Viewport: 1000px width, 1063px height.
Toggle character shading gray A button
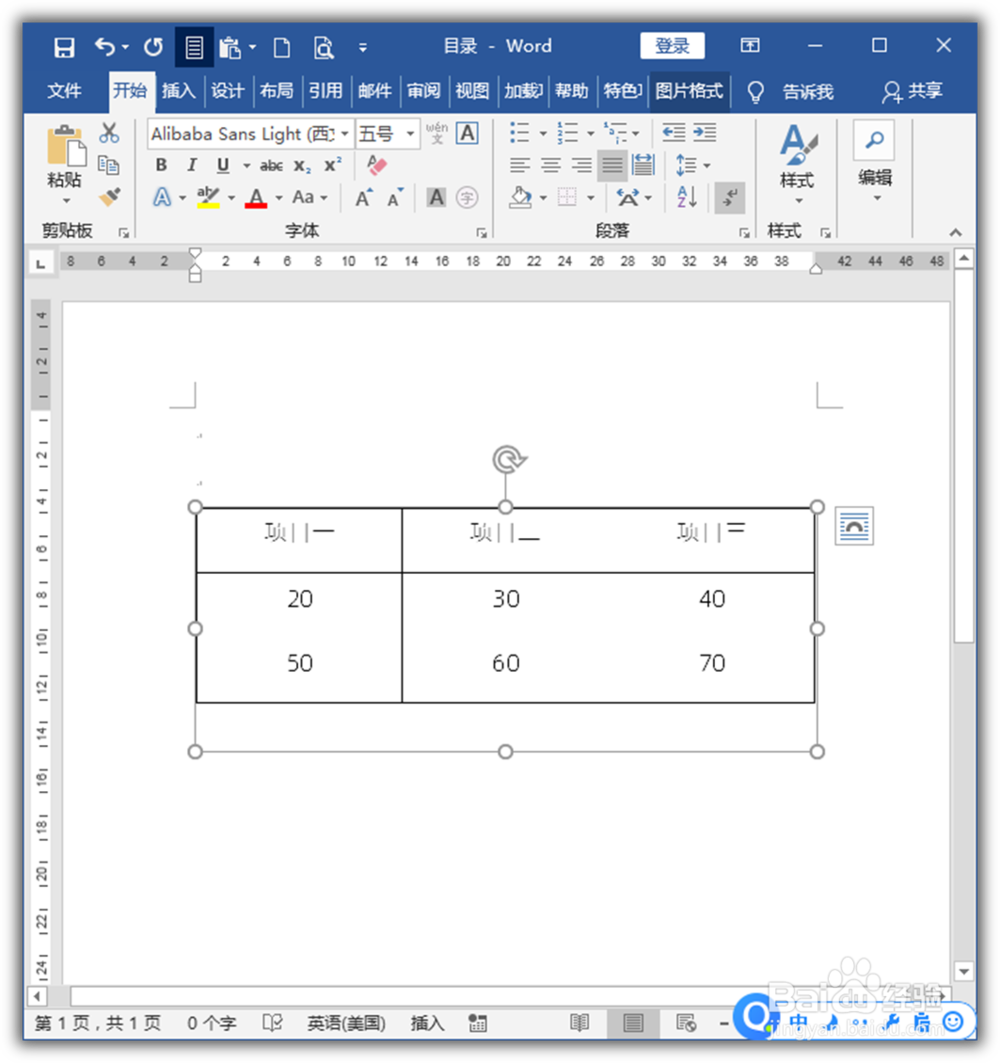pos(437,197)
